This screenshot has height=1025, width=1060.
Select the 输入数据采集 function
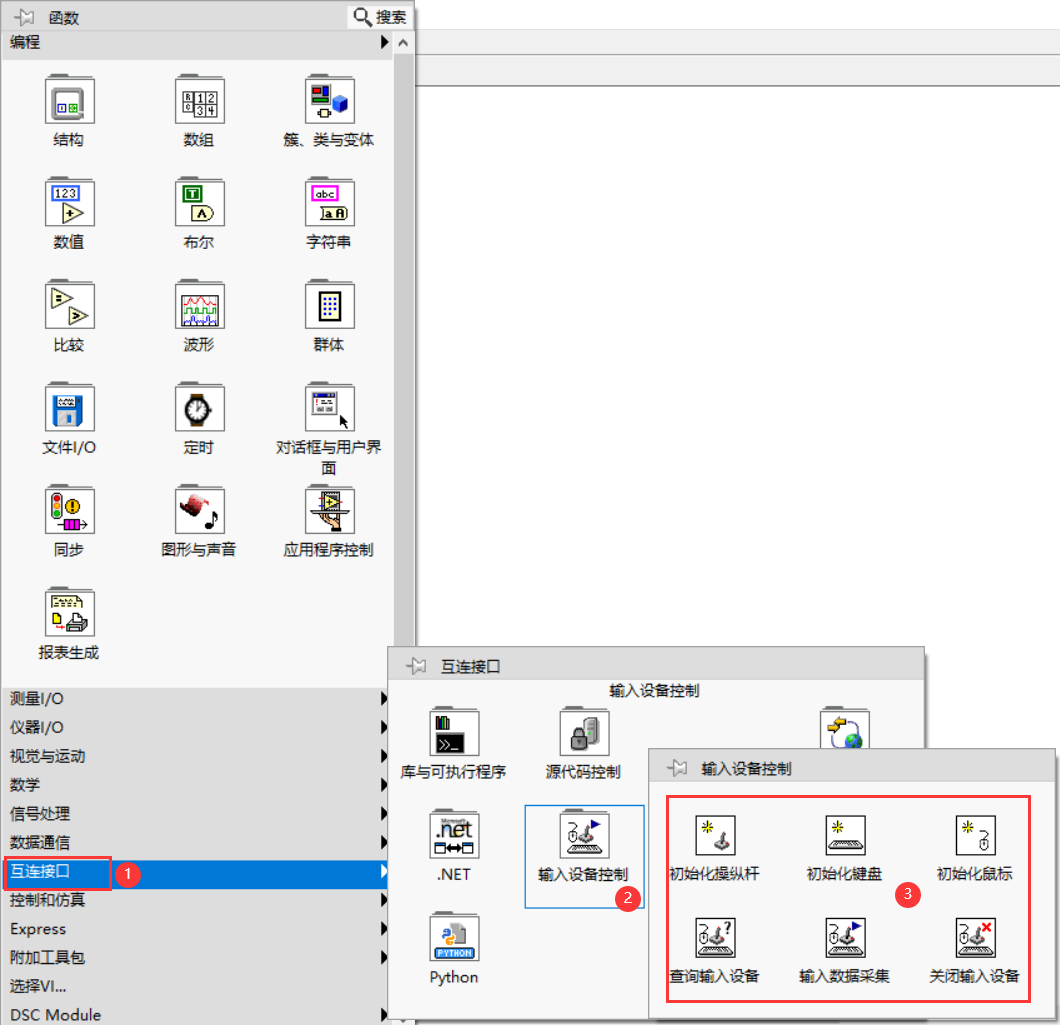845,938
